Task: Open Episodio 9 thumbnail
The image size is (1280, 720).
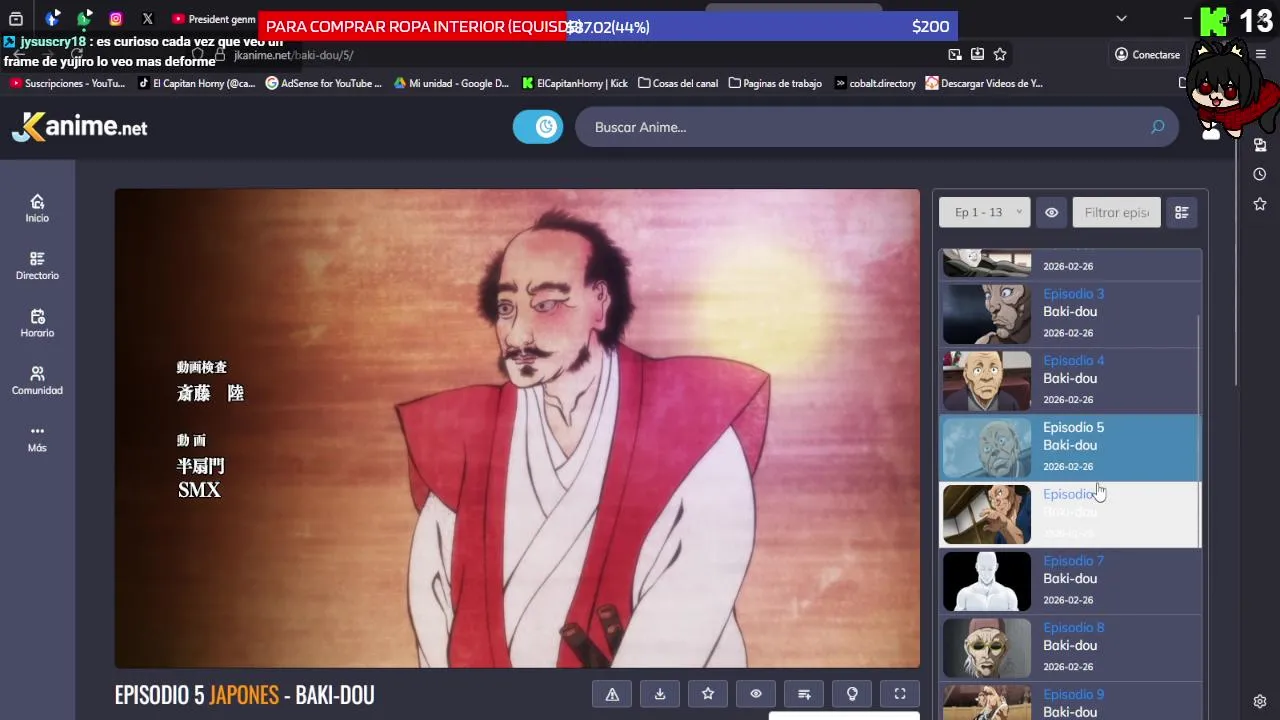Action: click(x=986, y=703)
